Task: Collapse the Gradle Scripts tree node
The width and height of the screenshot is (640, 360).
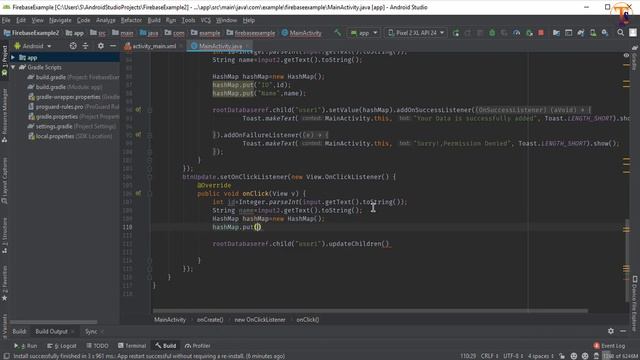Action: click(13, 67)
